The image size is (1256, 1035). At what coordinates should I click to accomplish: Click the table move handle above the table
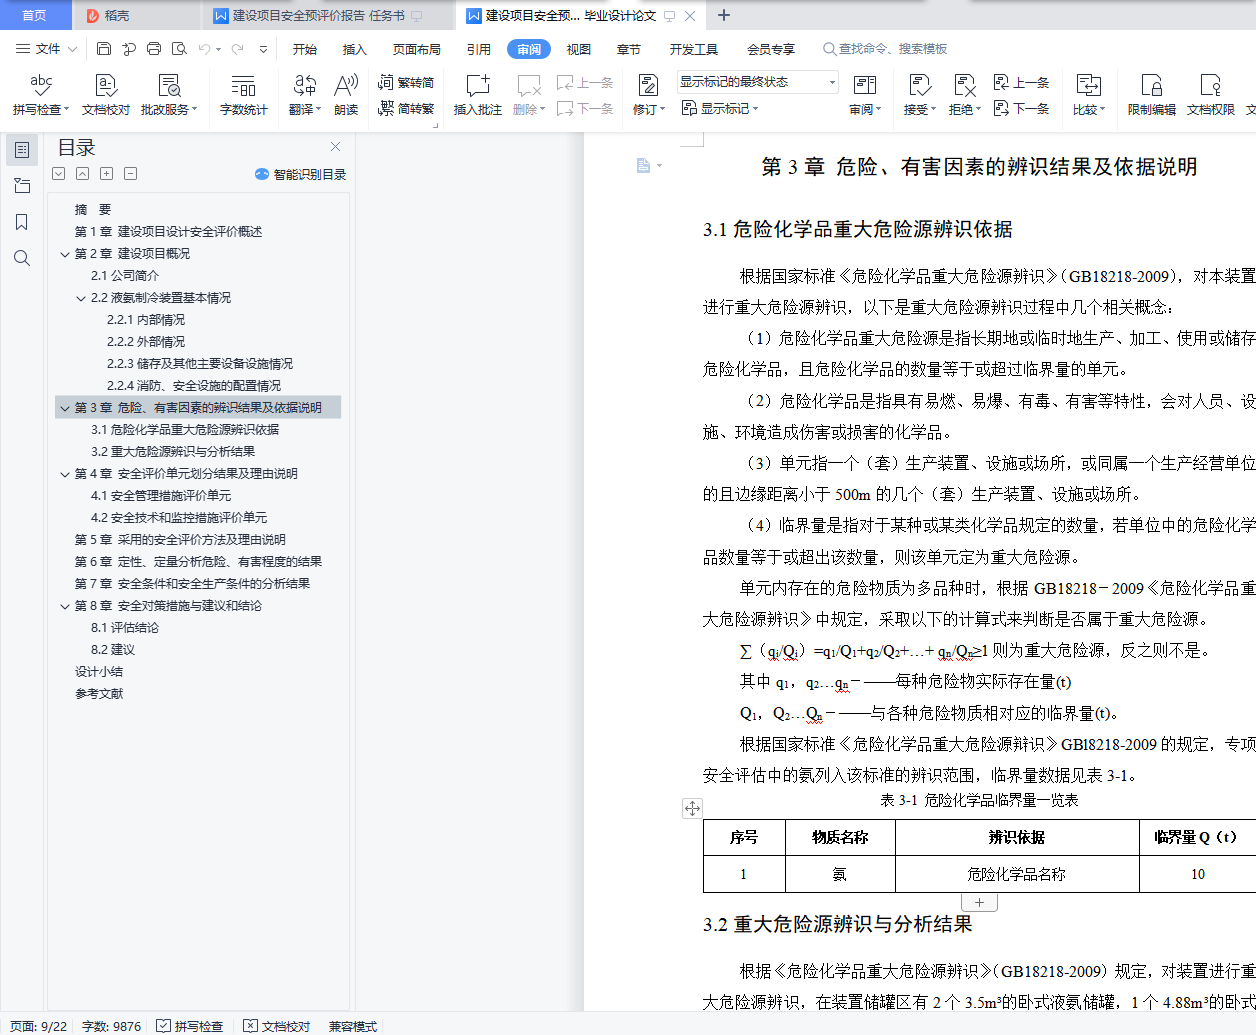pyautogui.click(x=692, y=808)
